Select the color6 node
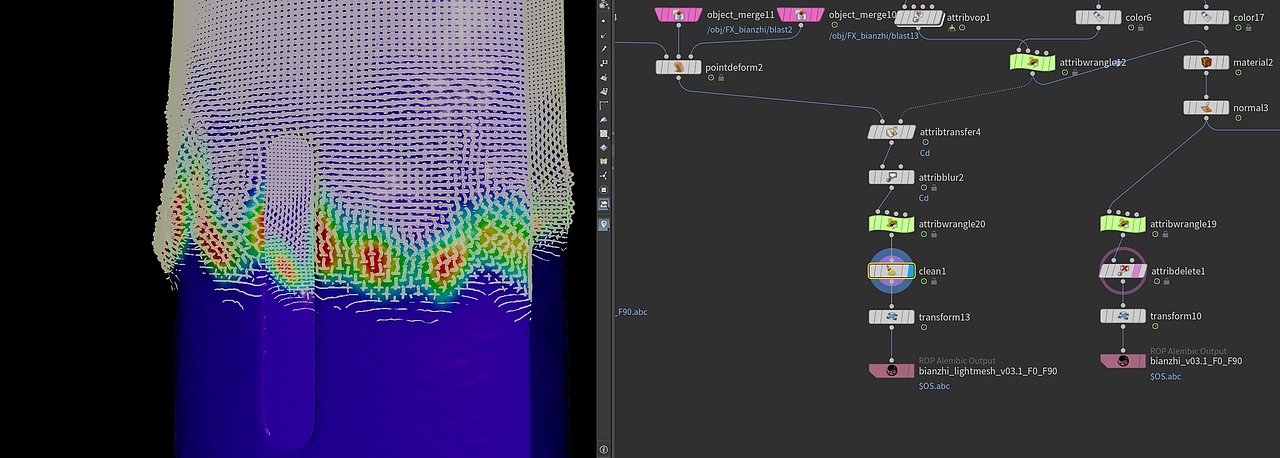1280x458 pixels. pos(1098,17)
